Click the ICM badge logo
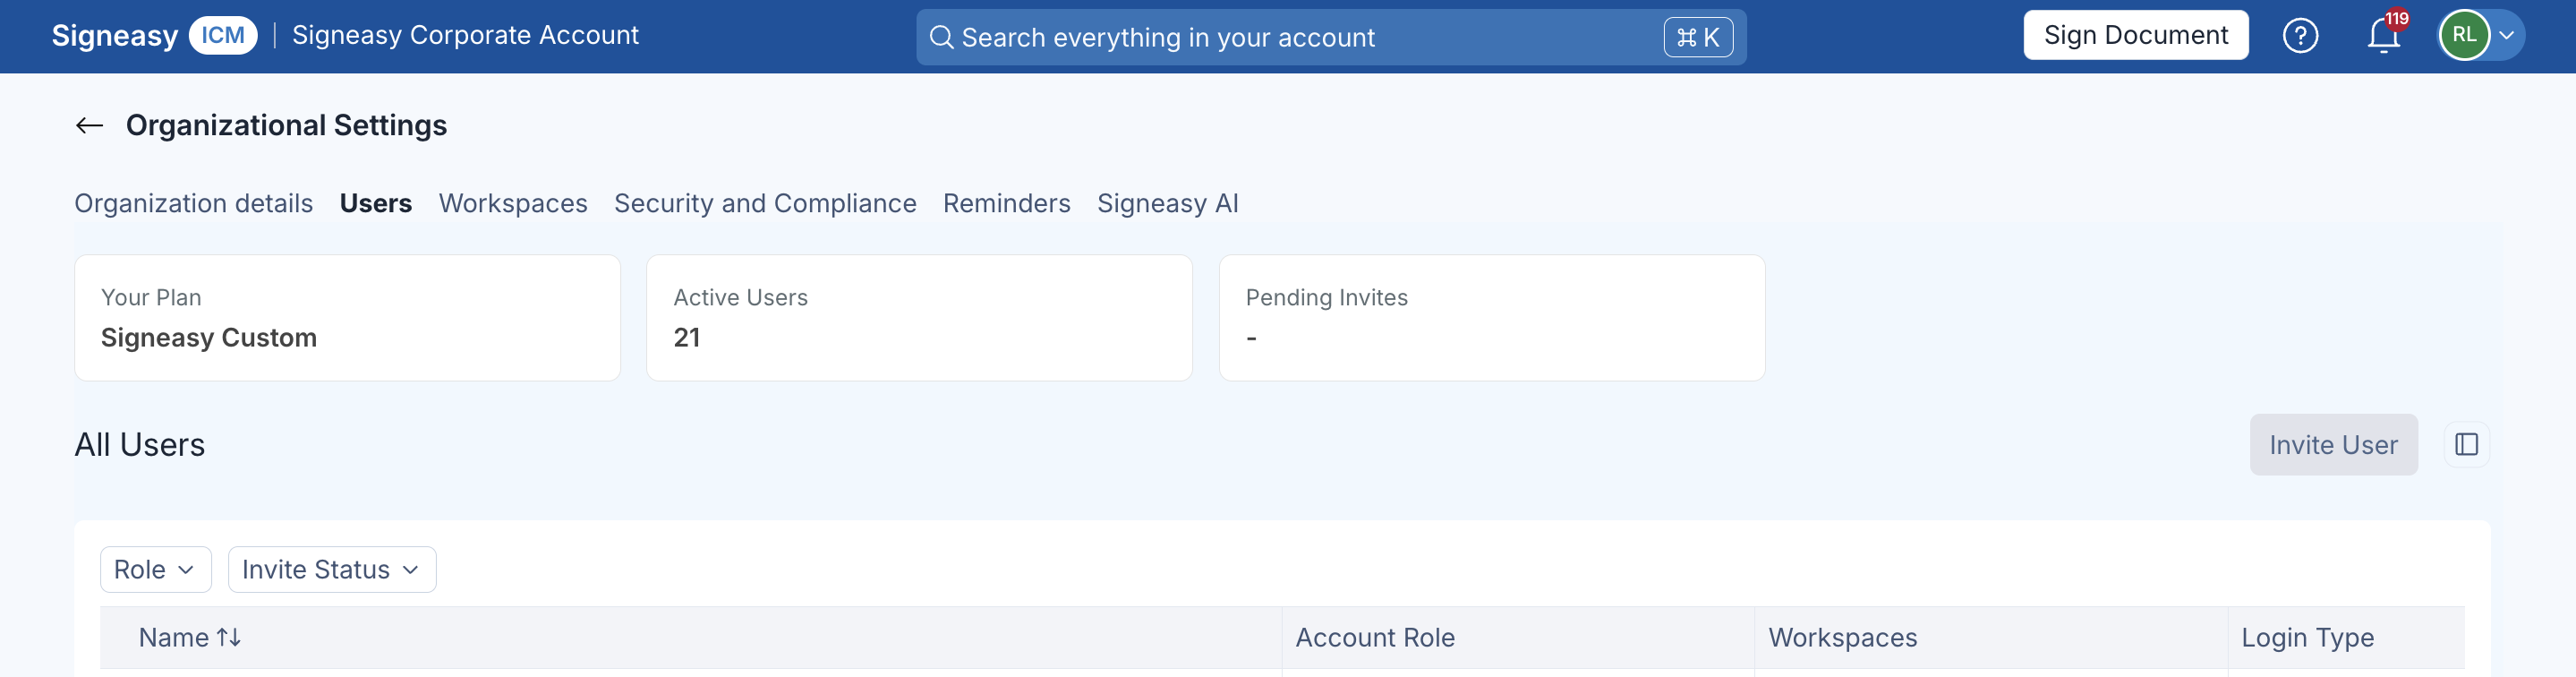This screenshot has height=677, width=2576. [222, 35]
